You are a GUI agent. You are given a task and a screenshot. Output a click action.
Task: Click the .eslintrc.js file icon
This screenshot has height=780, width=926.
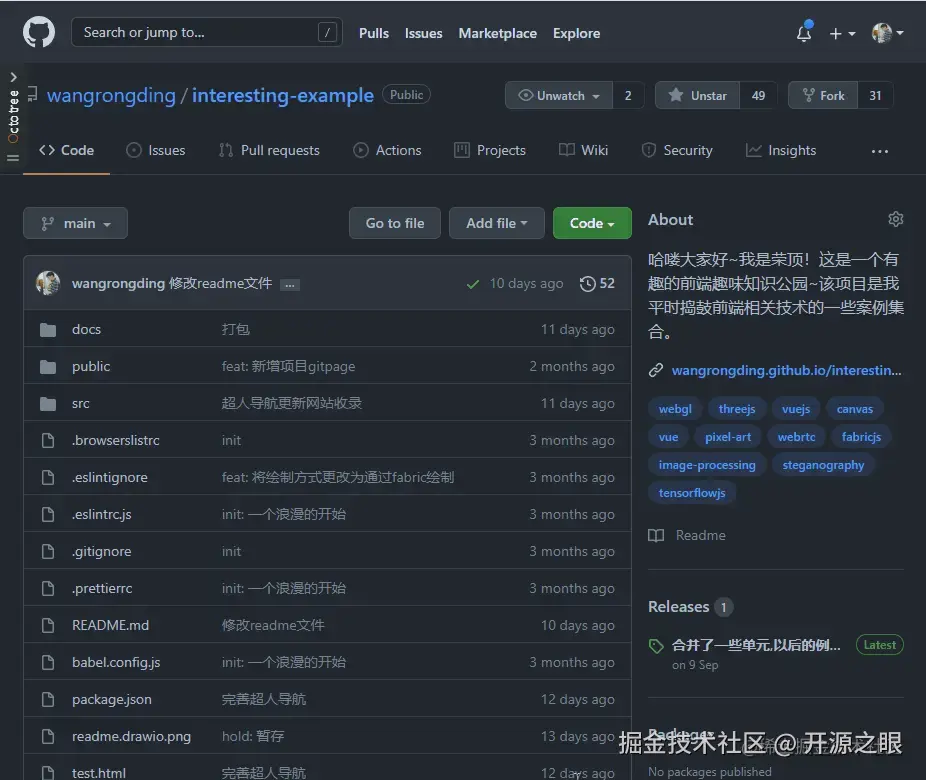[48, 514]
